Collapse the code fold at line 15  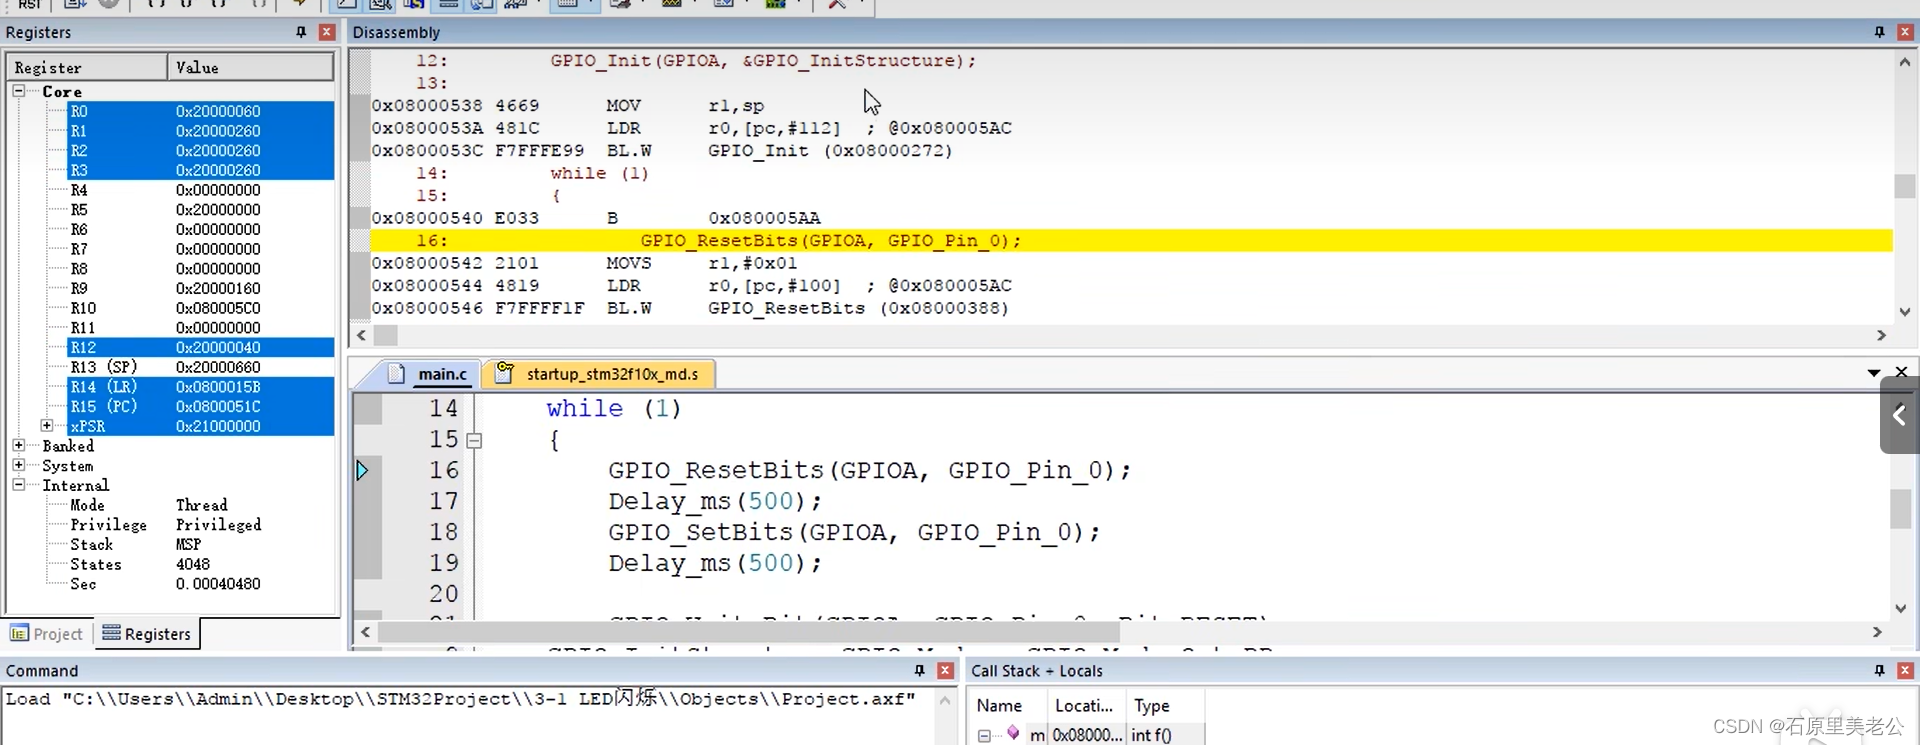point(474,440)
